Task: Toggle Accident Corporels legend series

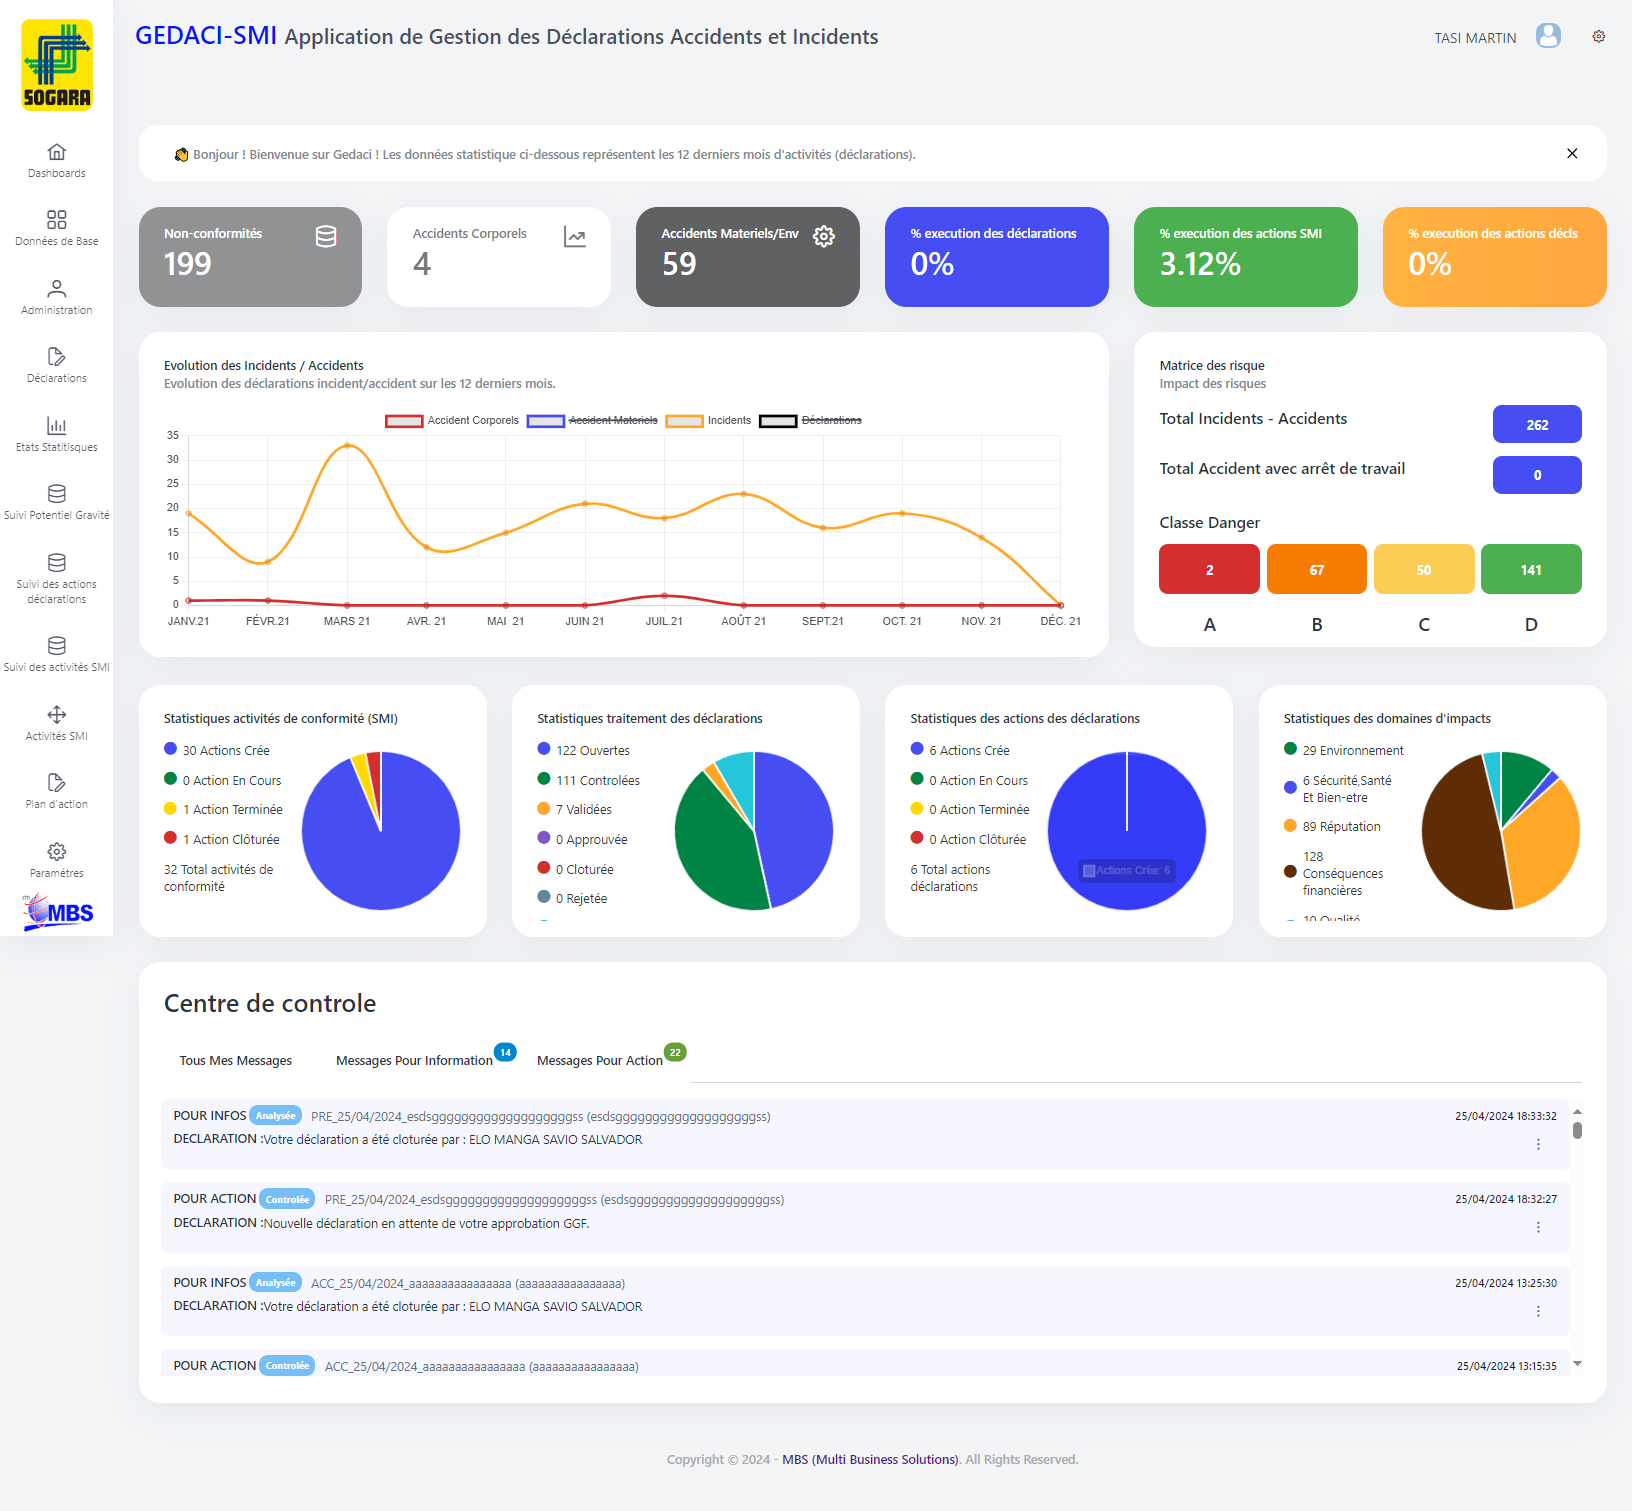Action: pyautogui.click(x=452, y=421)
